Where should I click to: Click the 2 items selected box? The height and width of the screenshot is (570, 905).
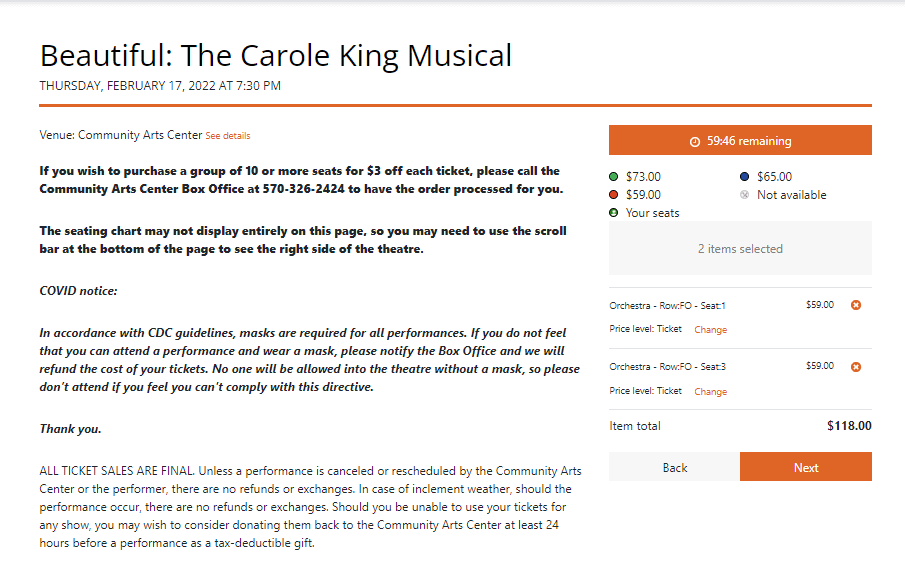[x=740, y=248]
